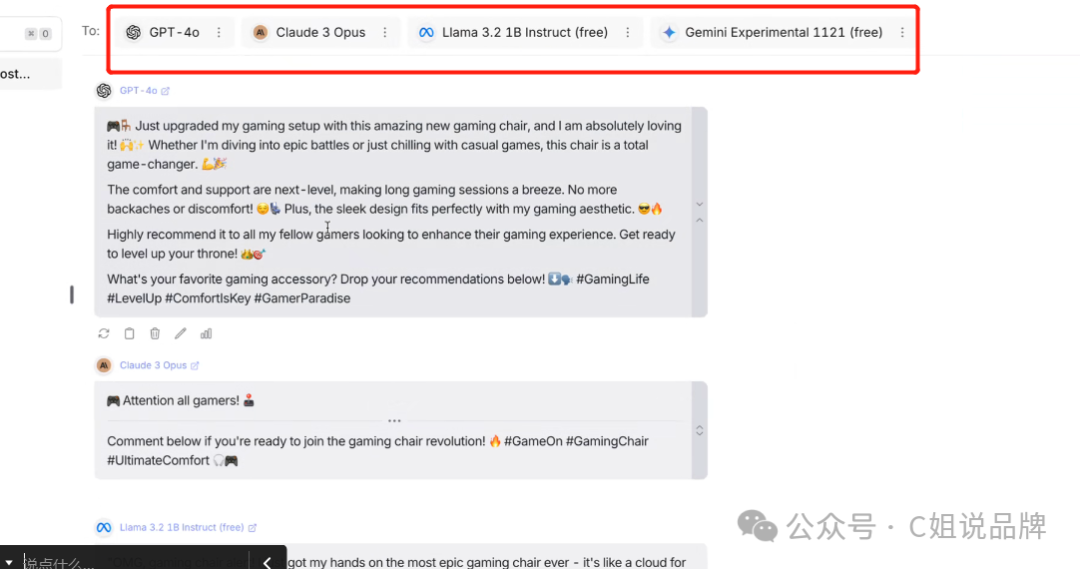Show stats for the GPT-4o response
Viewport: 1080px width, 569px height.
[x=206, y=333]
